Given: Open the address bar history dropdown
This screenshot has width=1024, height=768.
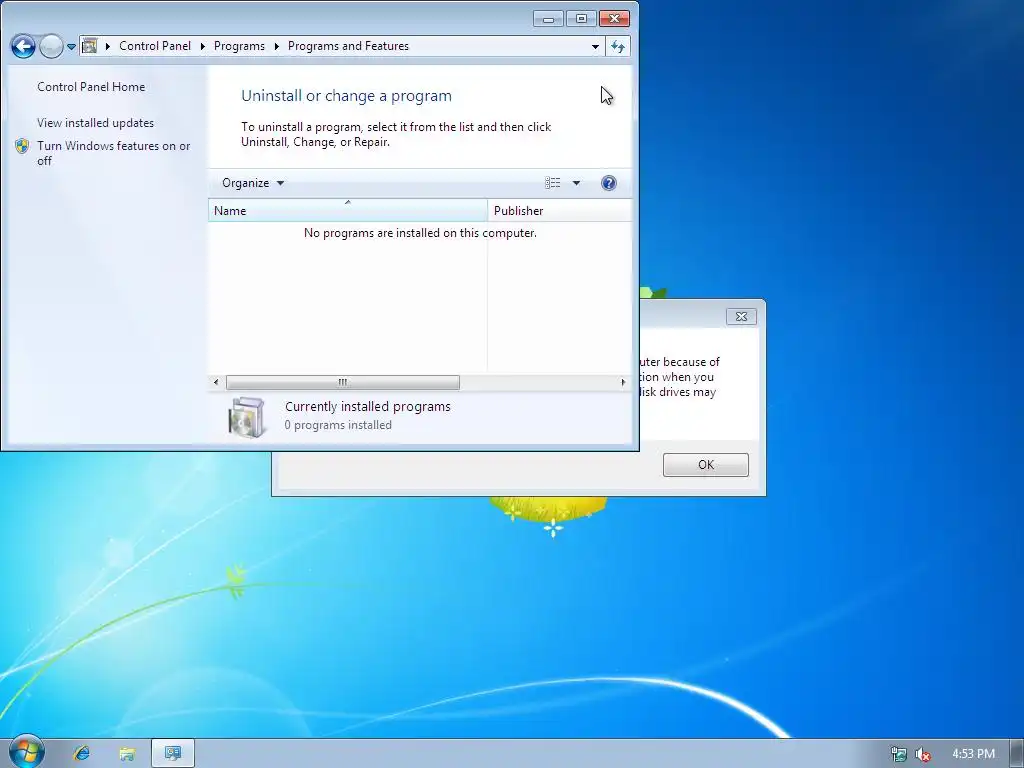Looking at the screenshot, I should click(595, 46).
